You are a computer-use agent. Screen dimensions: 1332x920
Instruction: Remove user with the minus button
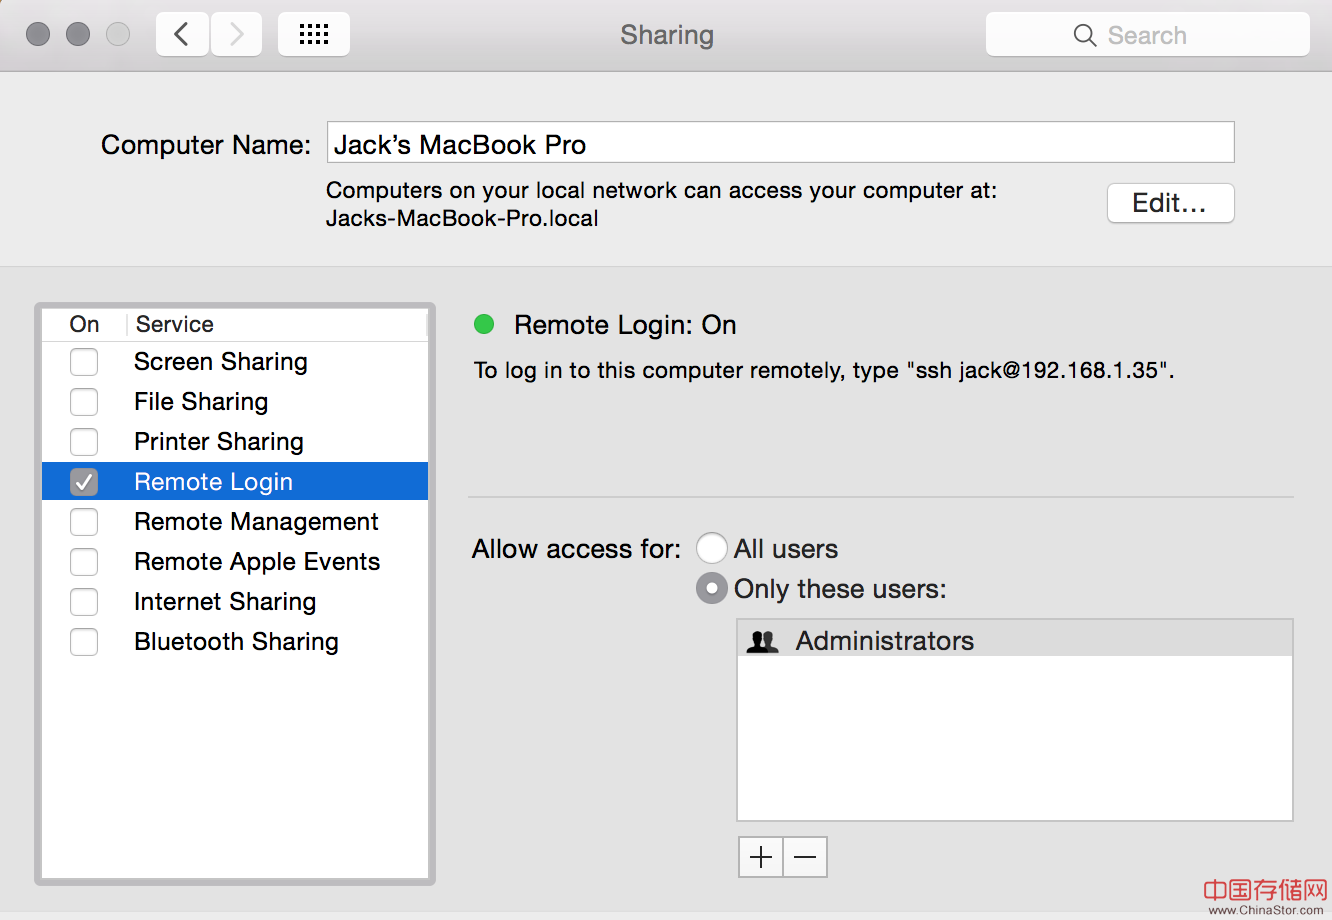coord(805,857)
